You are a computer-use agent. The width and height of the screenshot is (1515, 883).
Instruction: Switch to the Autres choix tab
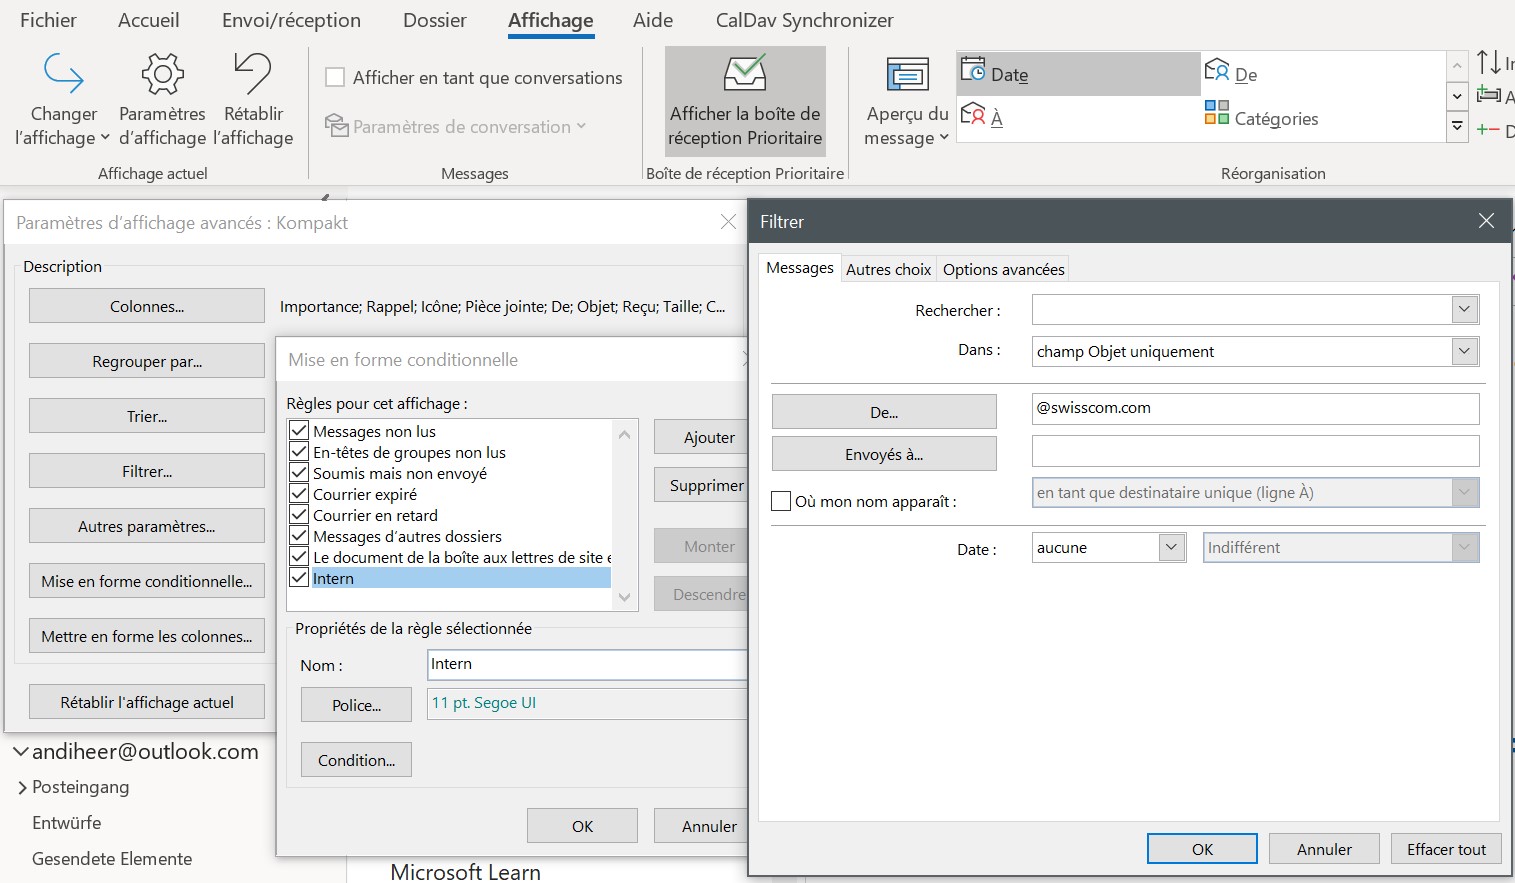click(888, 269)
